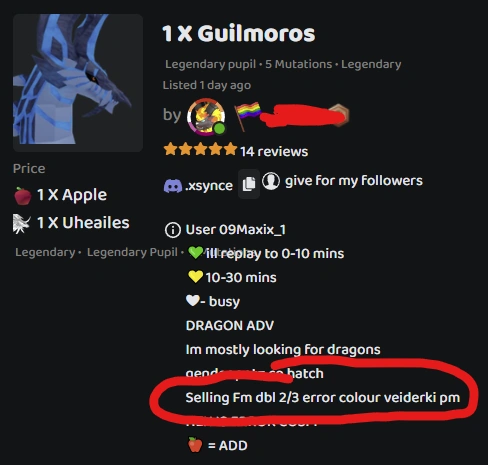The width and height of the screenshot is (488, 465).
Task: Click the person silhouette icon by give for my followers
Action: click(271, 181)
